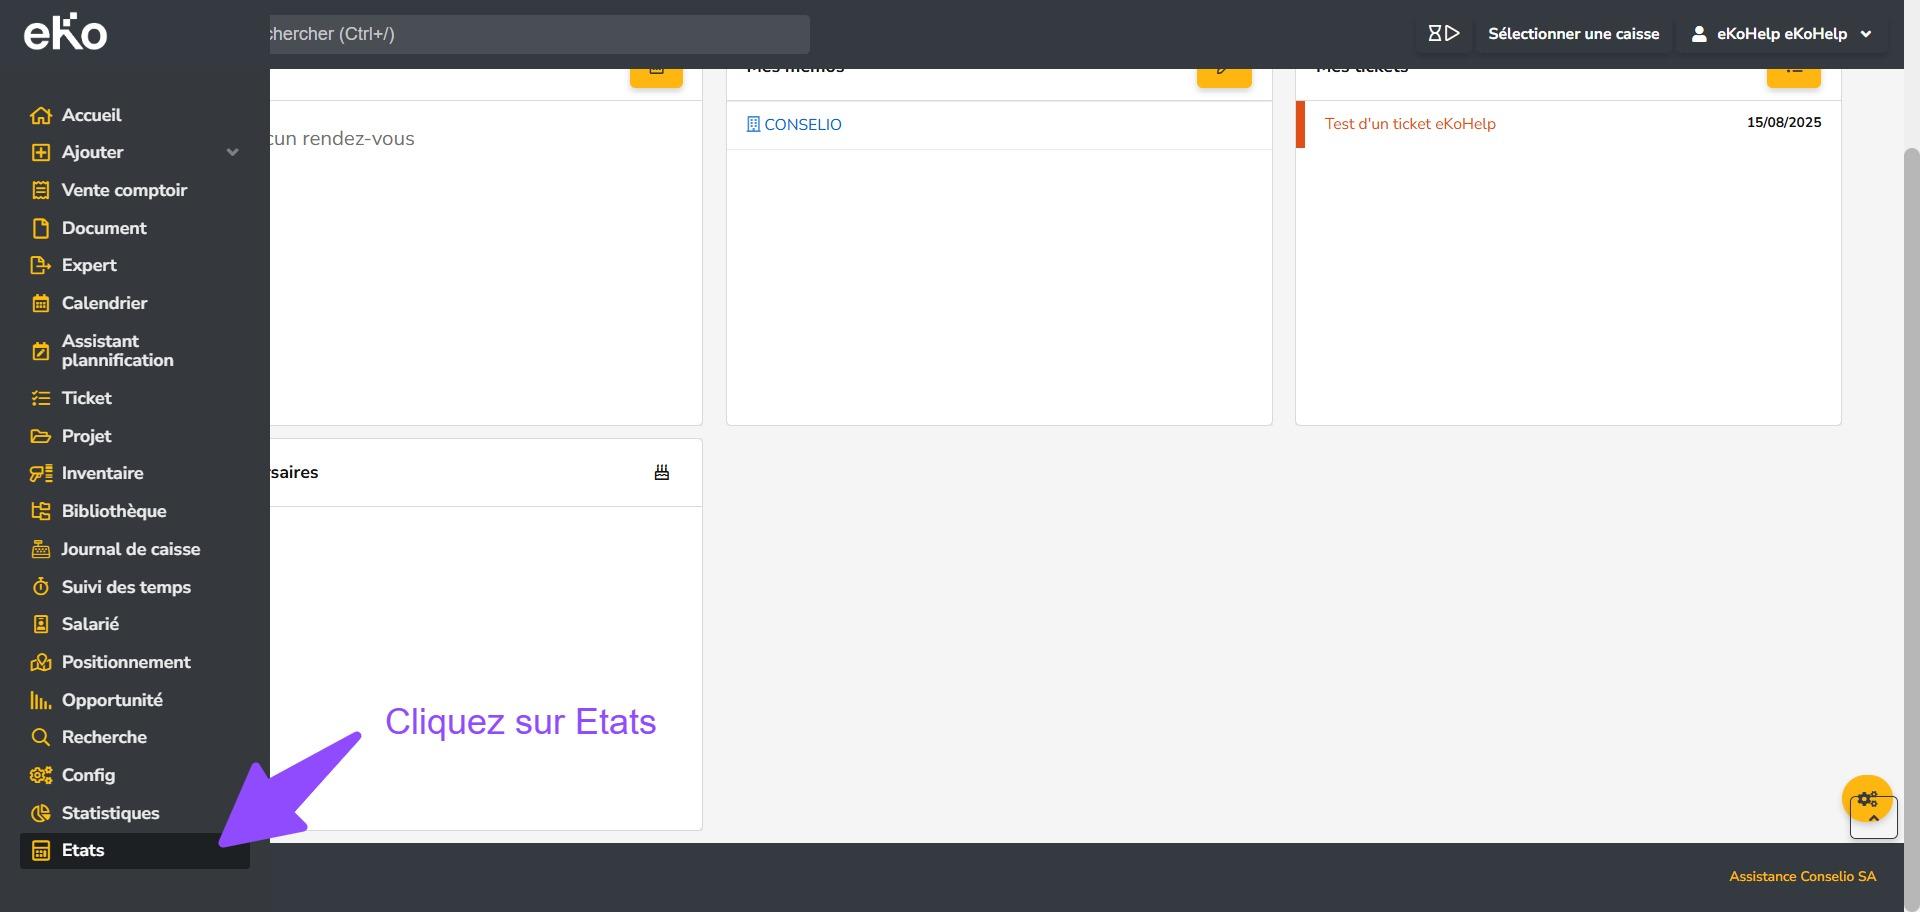This screenshot has width=1920, height=912.
Task: Click Sélectionner une caisse button
Action: pyautogui.click(x=1573, y=34)
